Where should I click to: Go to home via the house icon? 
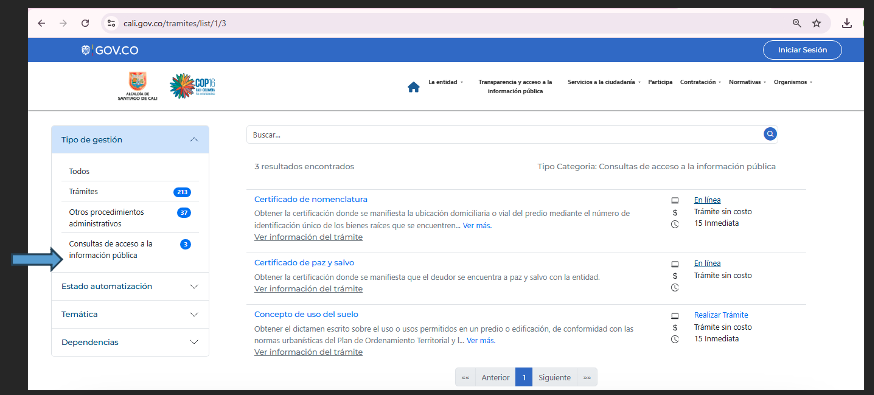click(x=413, y=87)
